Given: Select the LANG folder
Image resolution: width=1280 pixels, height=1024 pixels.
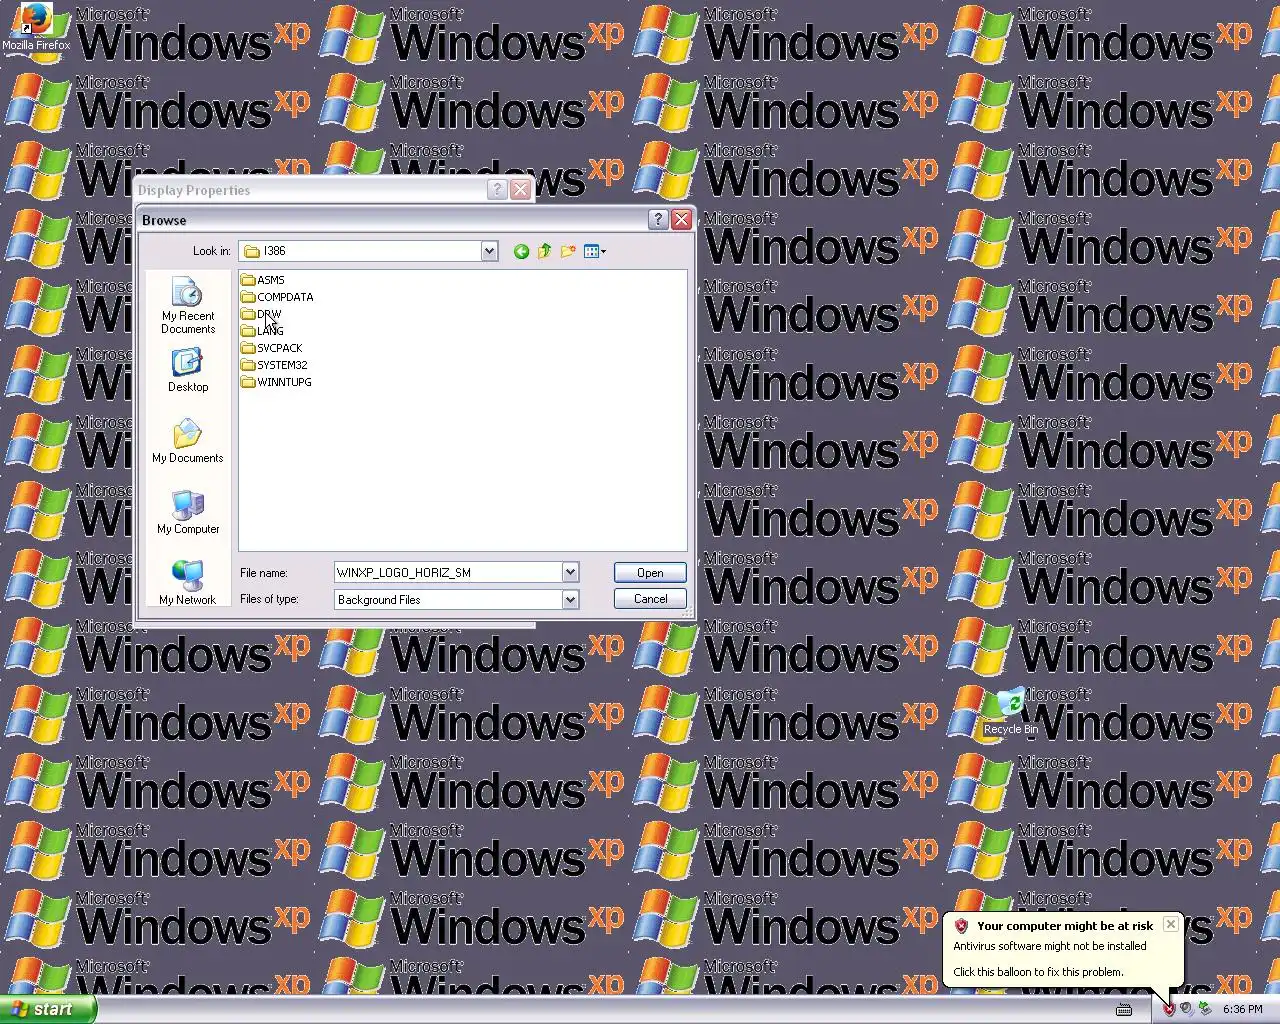Looking at the screenshot, I should [x=262, y=331].
